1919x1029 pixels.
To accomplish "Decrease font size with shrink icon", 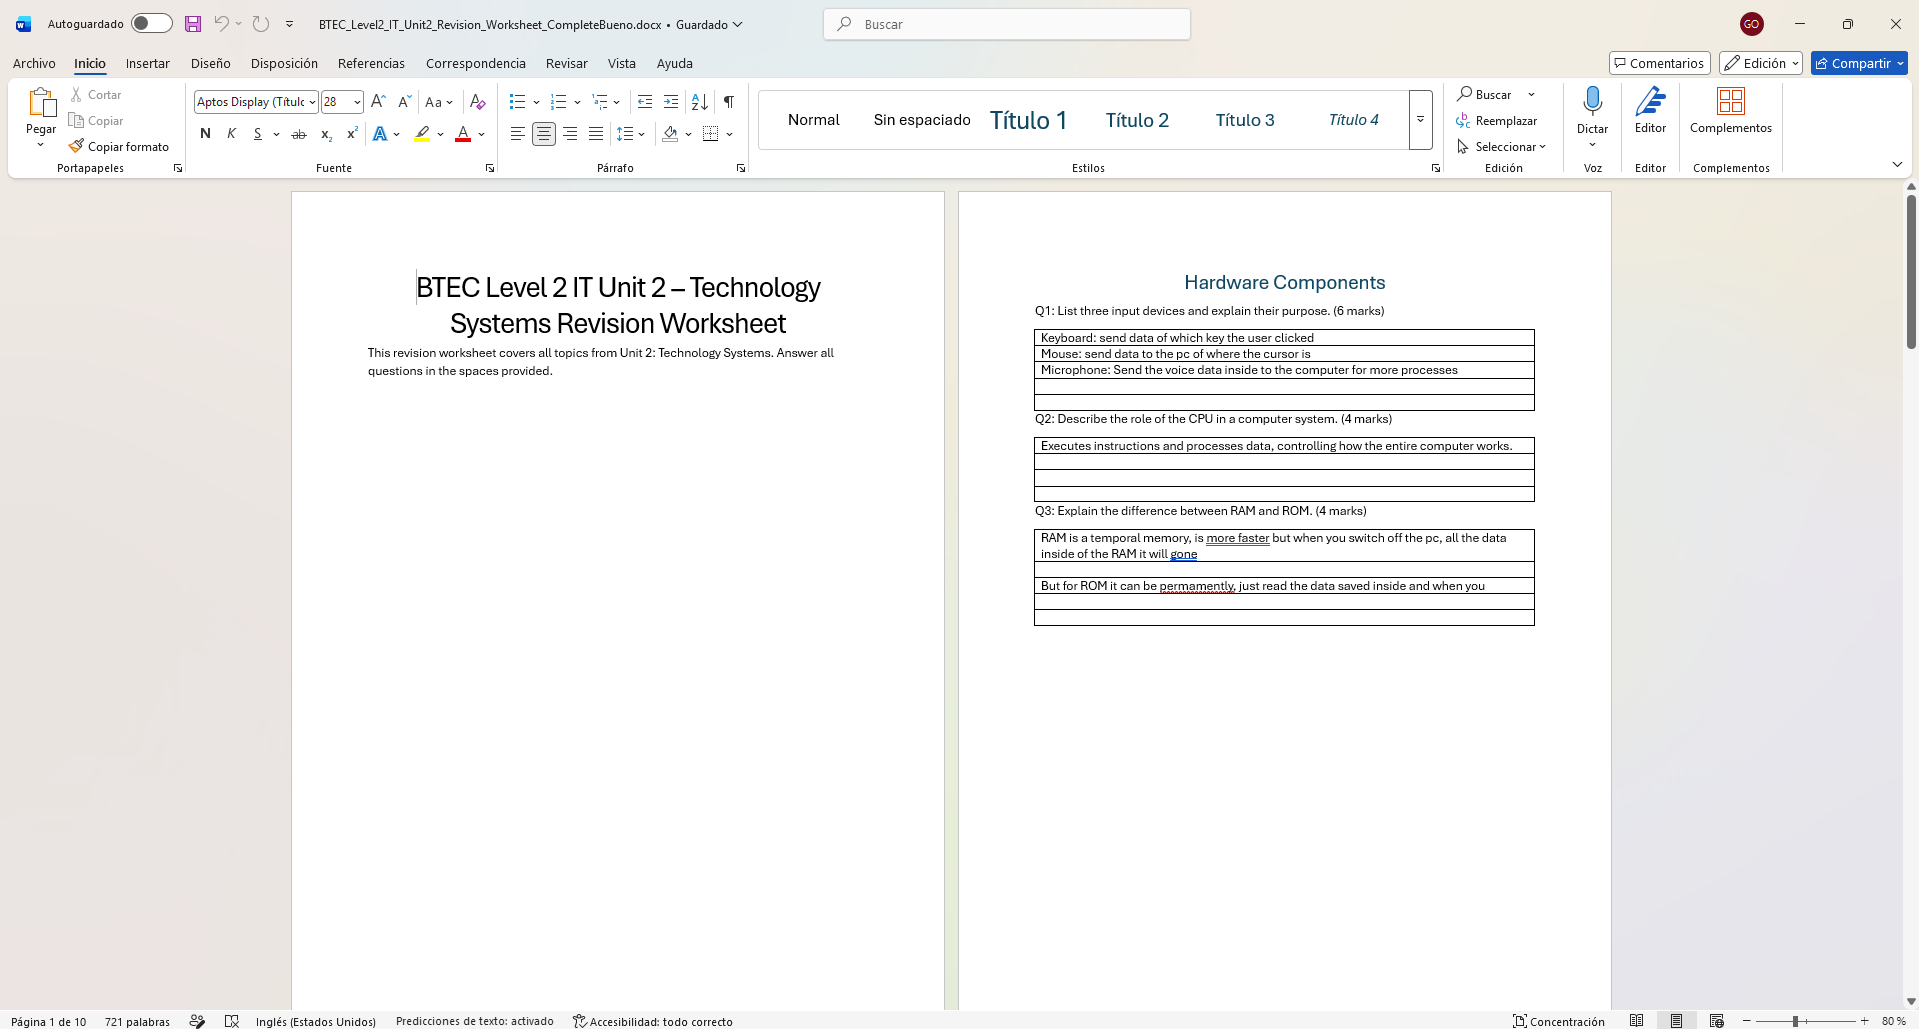I will point(404,101).
